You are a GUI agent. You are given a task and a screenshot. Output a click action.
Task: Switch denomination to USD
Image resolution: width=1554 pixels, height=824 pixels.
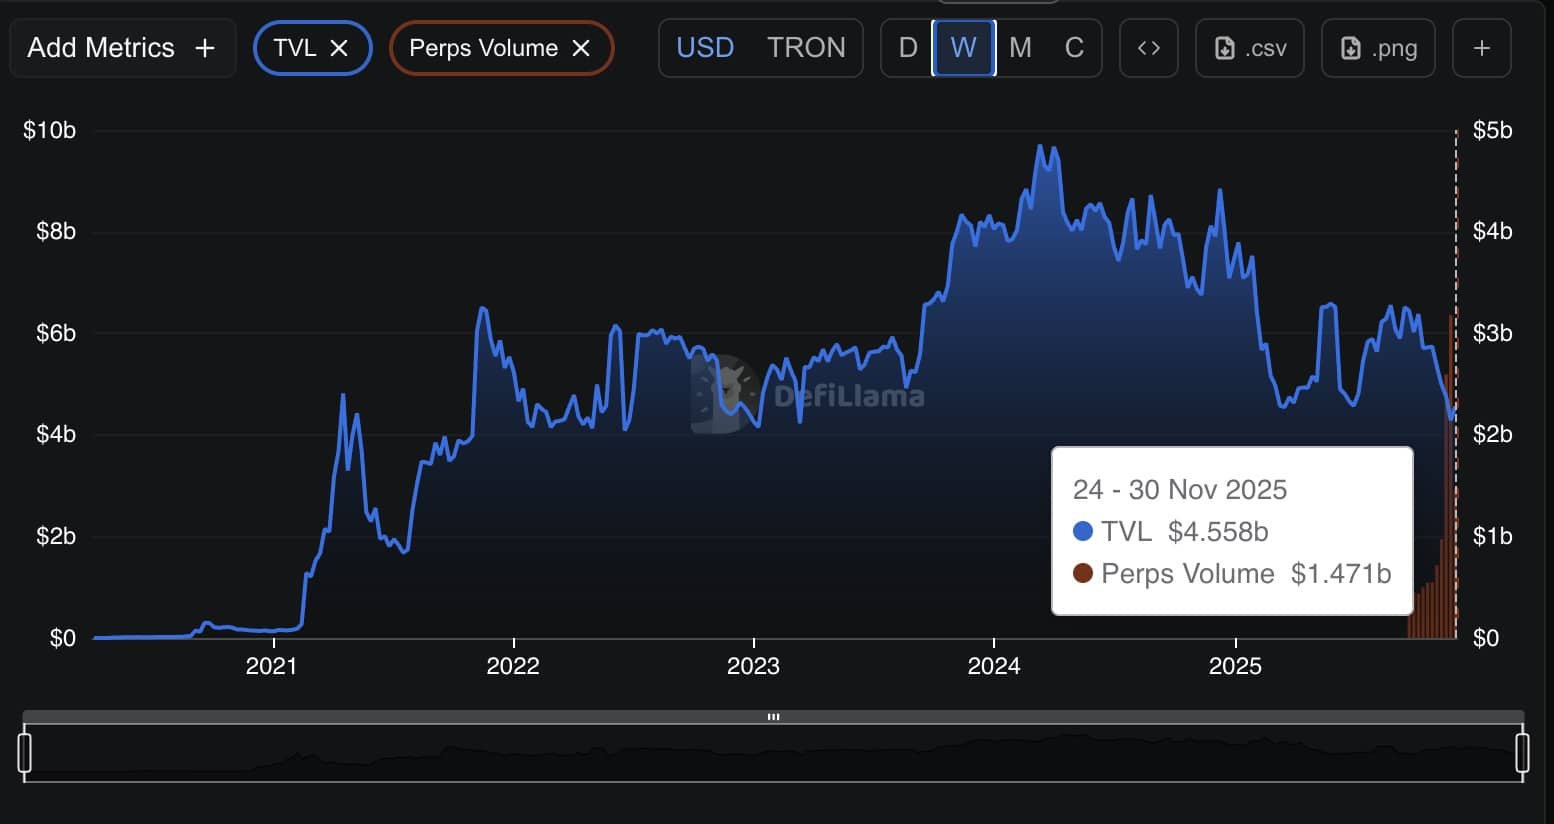pos(705,48)
